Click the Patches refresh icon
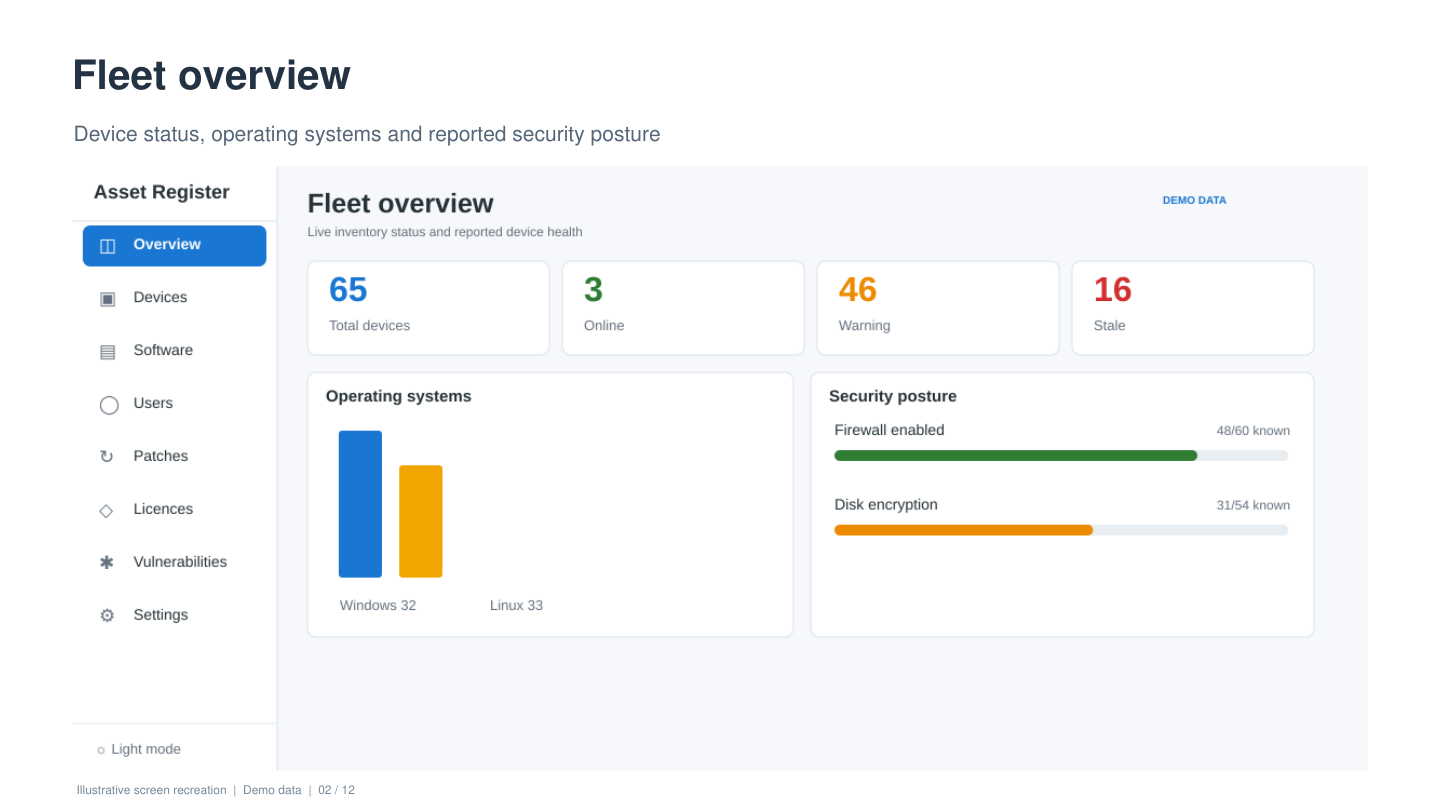Image resolution: width=1440 pixels, height=810 pixels. tap(107, 457)
